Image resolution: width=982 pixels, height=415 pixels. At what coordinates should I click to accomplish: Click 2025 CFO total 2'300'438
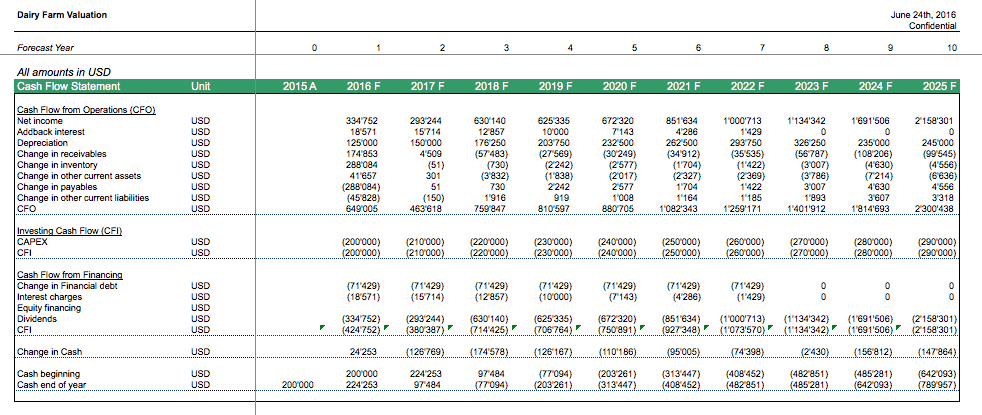(x=932, y=208)
